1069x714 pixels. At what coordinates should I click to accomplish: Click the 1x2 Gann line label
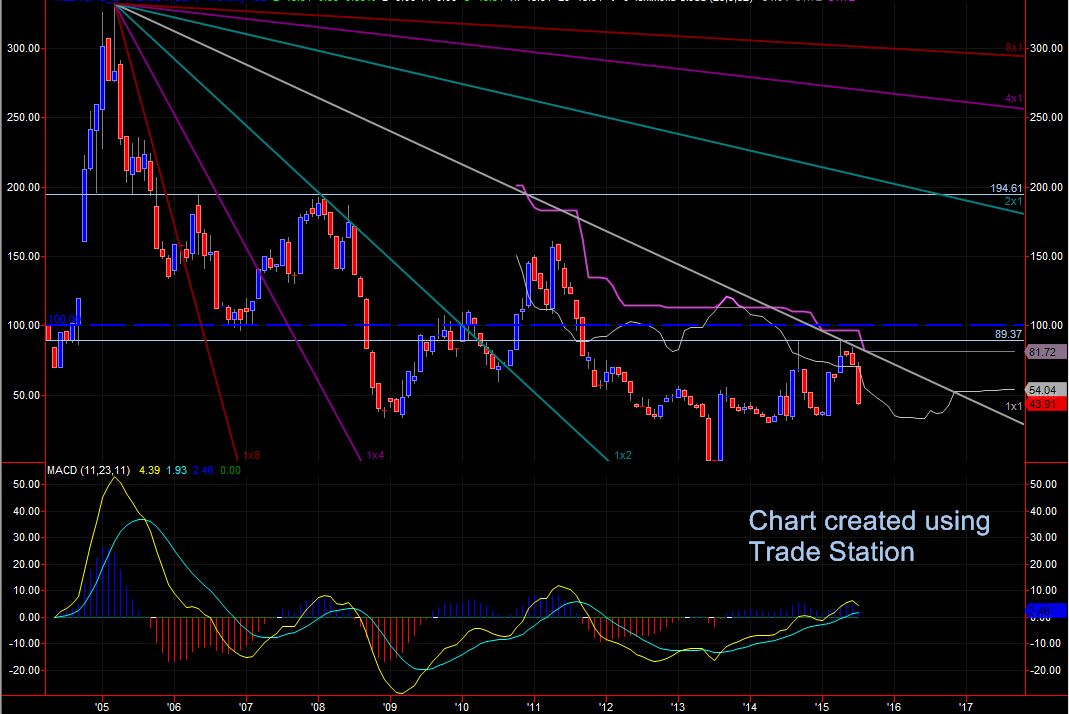point(624,455)
